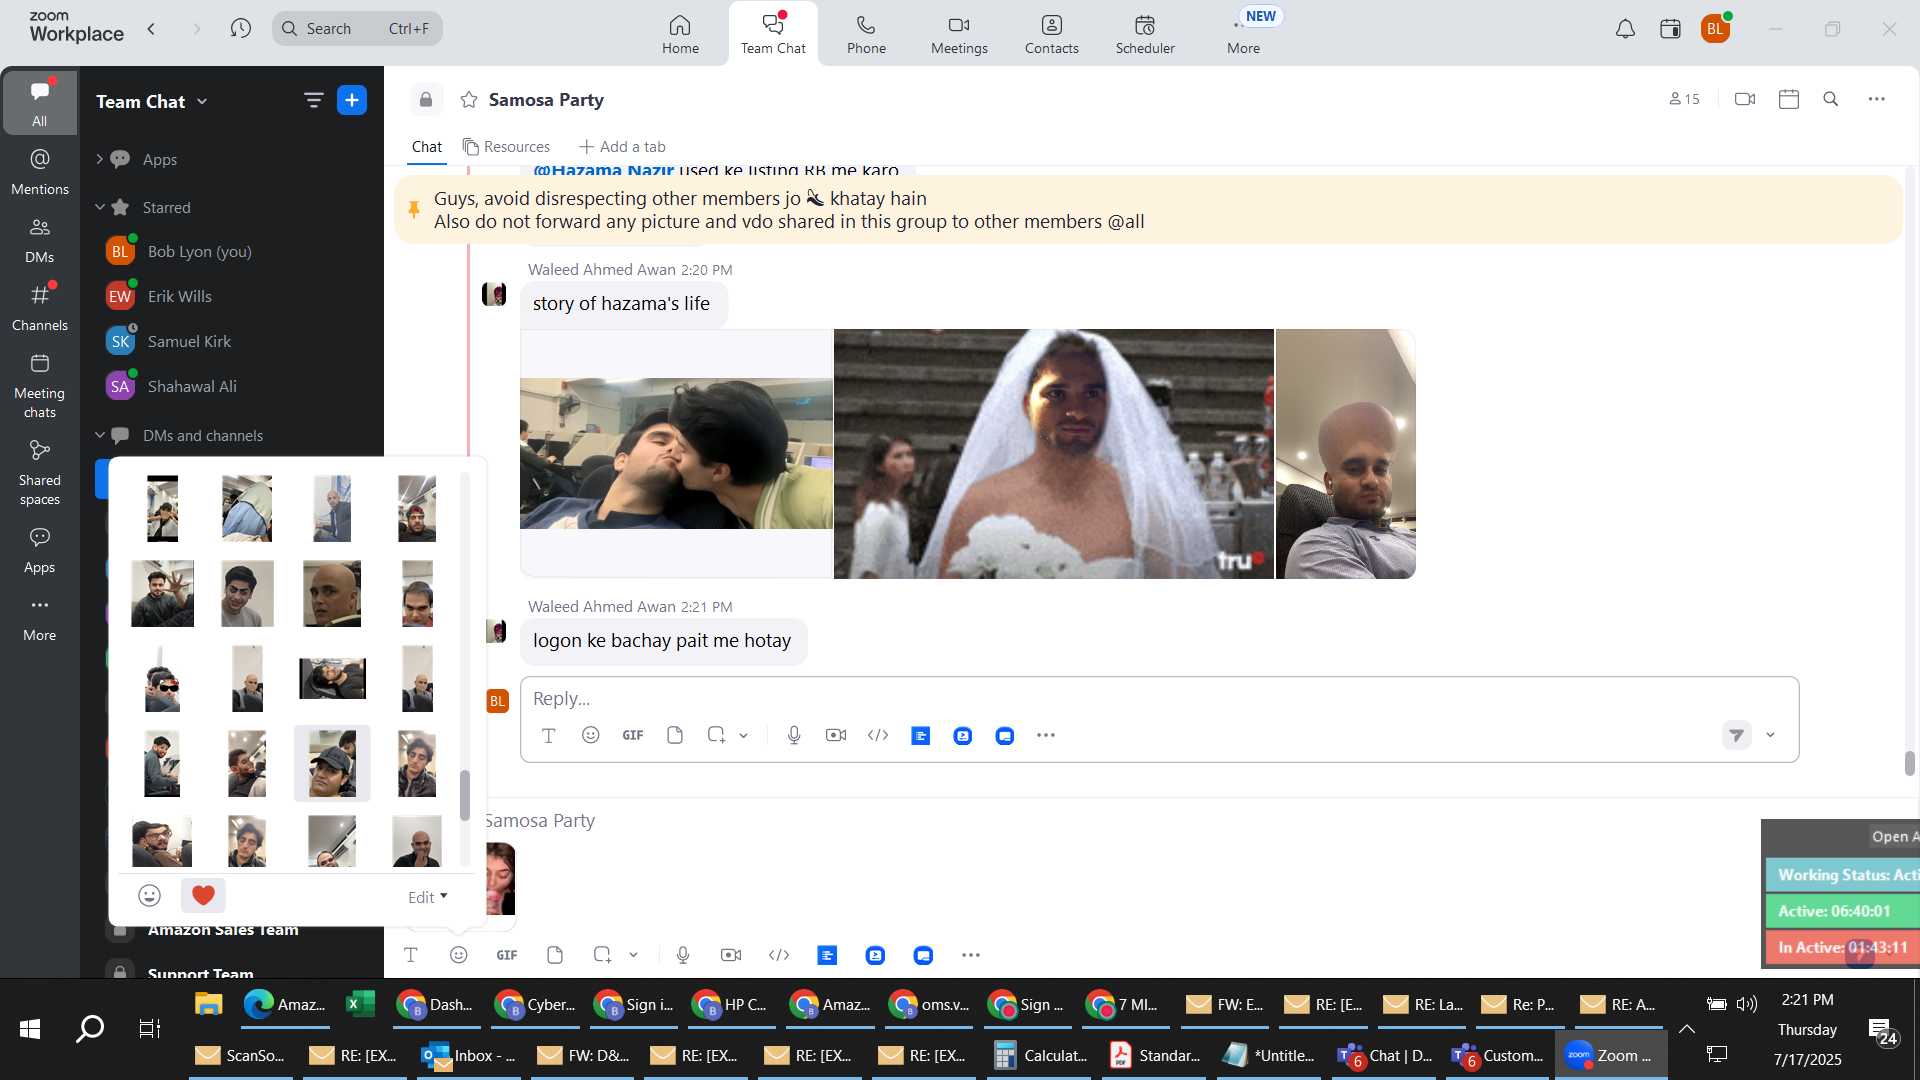Open the Meetings tab
This screenshot has height=1080, width=1920.
[x=959, y=34]
